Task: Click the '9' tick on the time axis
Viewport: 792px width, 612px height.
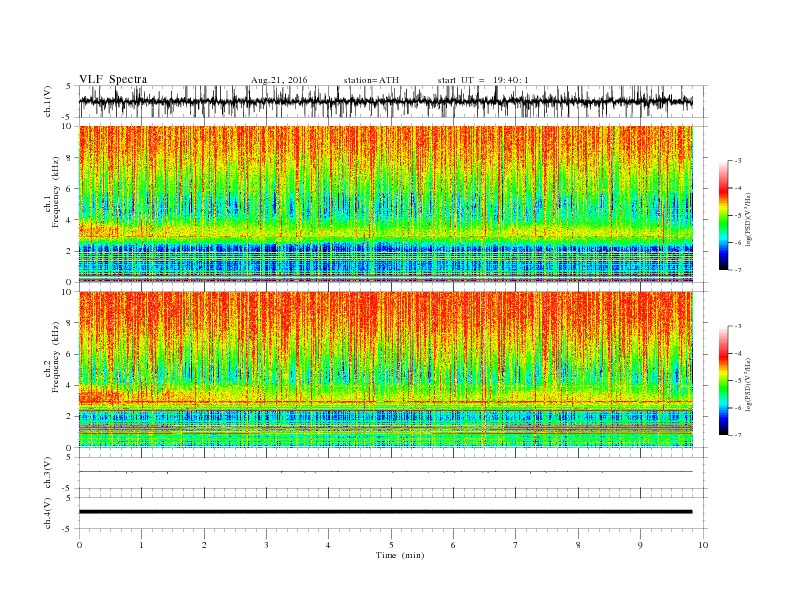Action: pos(640,545)
